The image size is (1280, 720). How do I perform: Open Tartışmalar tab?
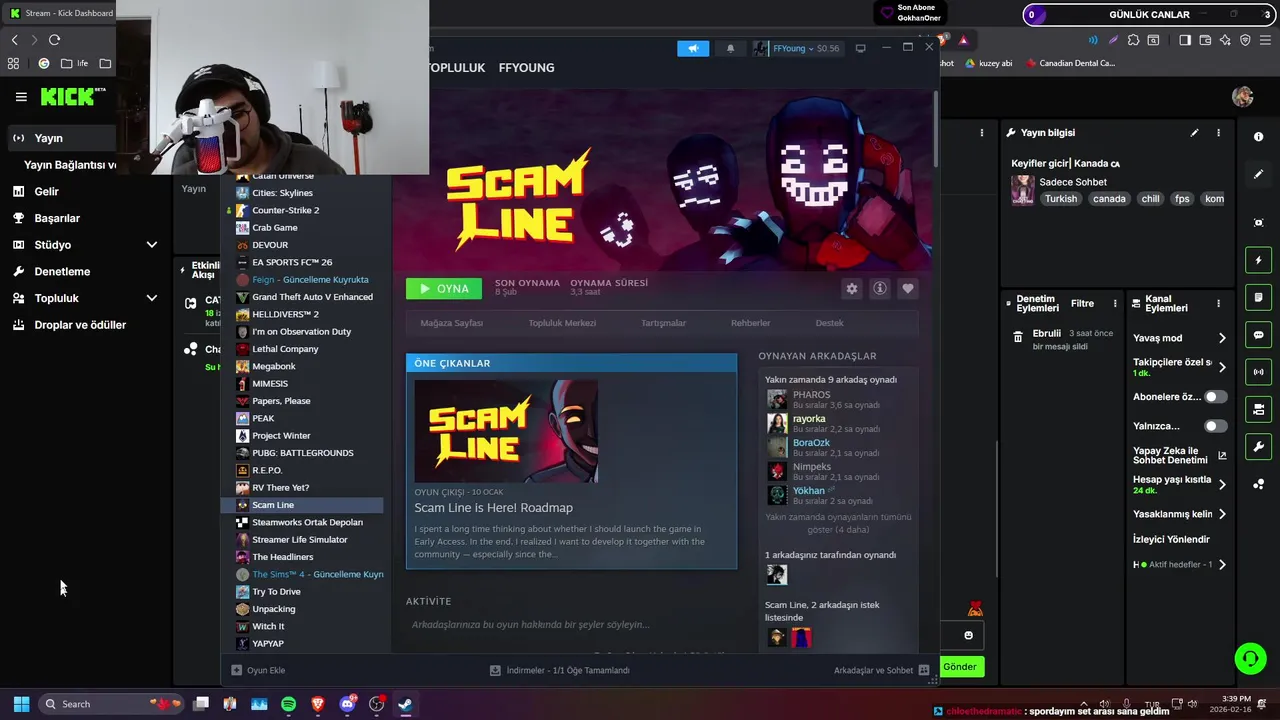(663, 323)
